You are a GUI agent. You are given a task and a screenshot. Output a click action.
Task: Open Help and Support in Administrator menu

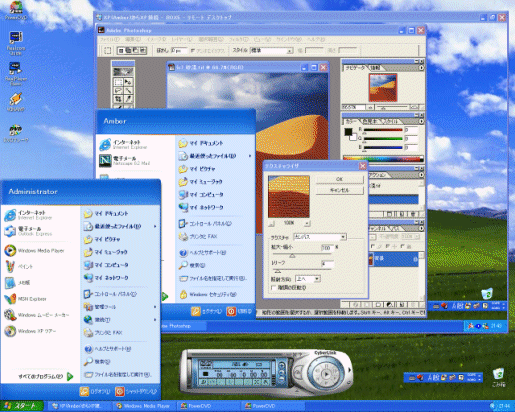pyautogui.click(x=107, y=349)
